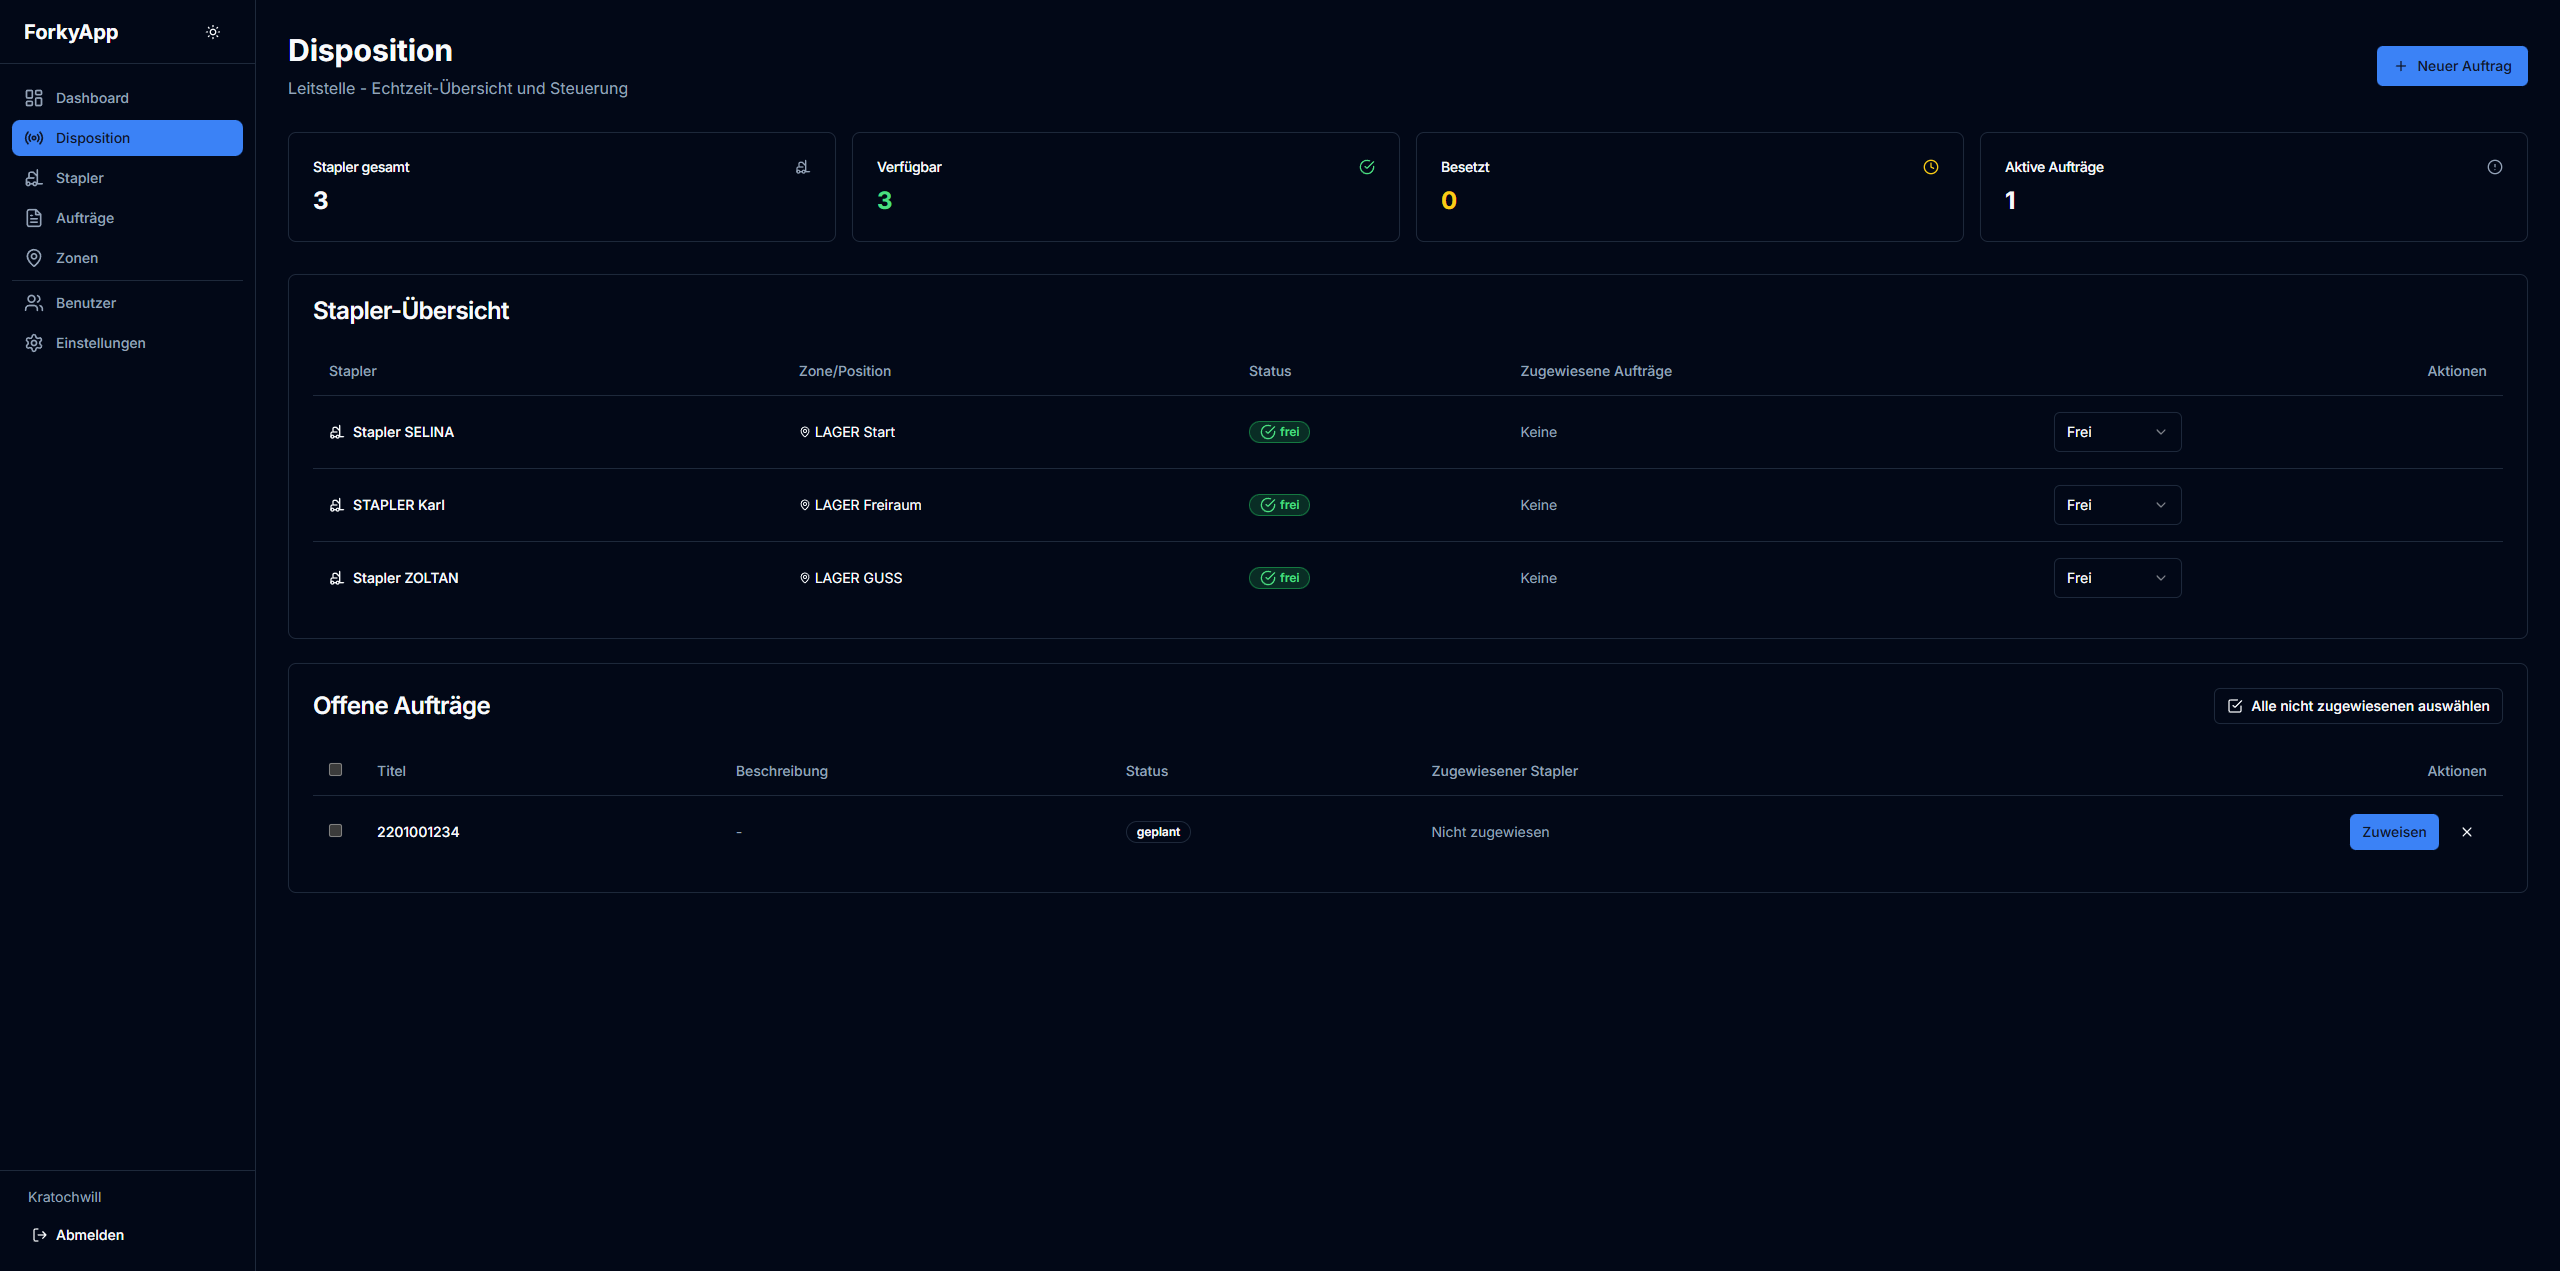This screenshot has width=2560, height=1271.
Task: Toggle the light mode sun icon
Action: click(x=213, y=31)
